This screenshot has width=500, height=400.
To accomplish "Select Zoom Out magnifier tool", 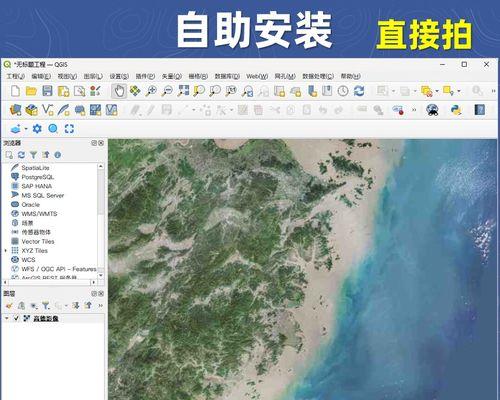I will [x=167, y=91].
